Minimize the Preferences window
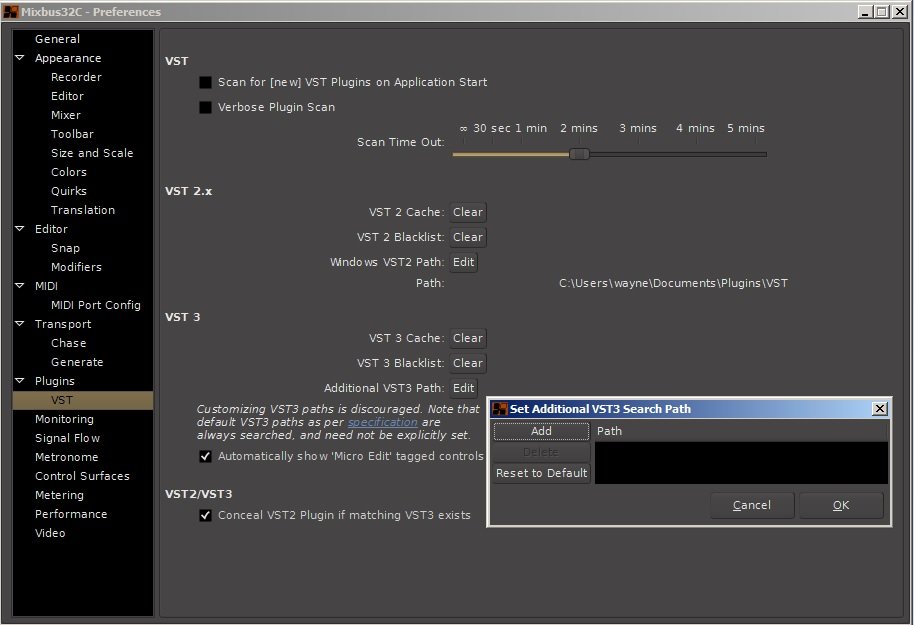Screen dimensions: 914x625 [866, 12]
